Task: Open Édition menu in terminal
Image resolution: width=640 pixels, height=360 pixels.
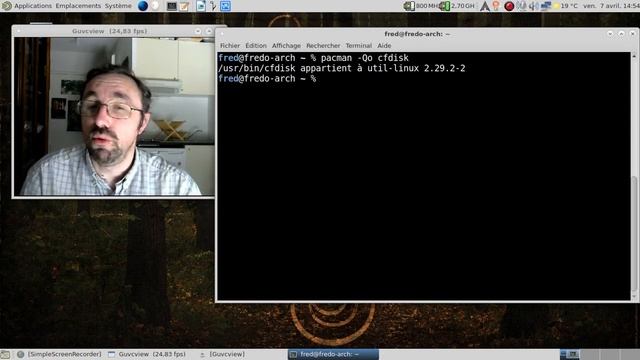Action: point(256,46)
